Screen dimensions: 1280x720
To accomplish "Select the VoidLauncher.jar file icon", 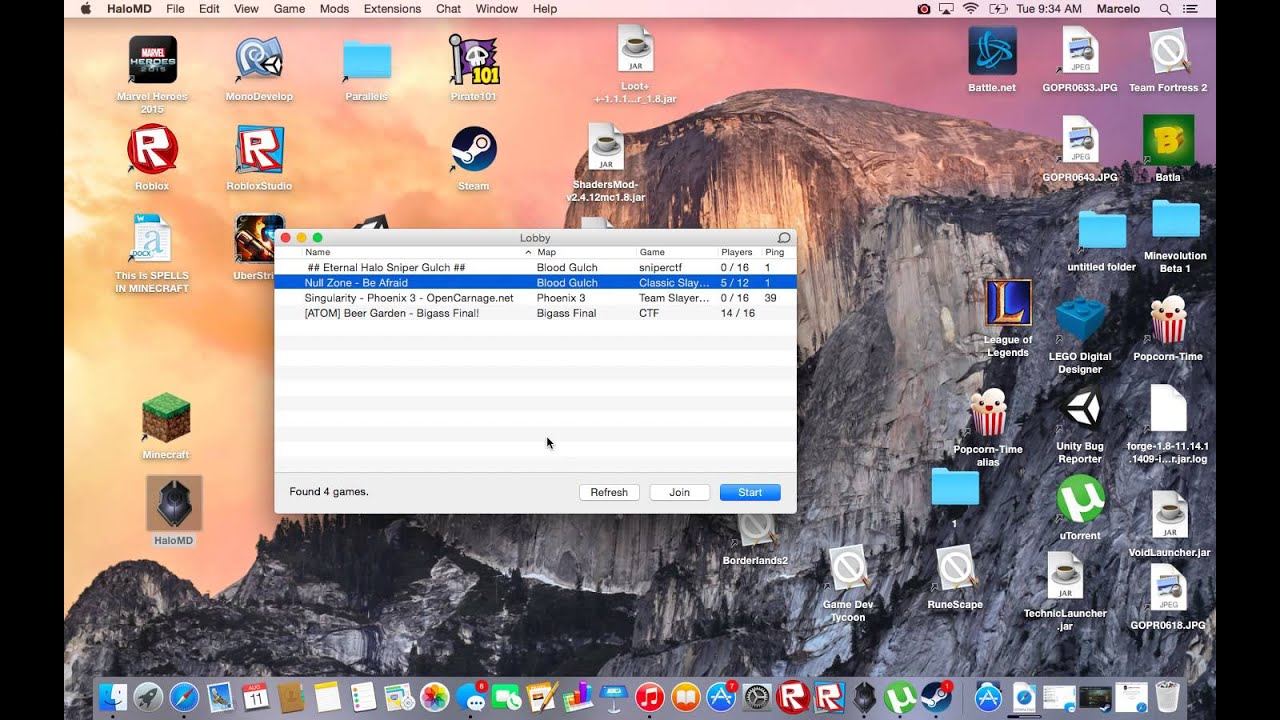I will pos(1168,515).
